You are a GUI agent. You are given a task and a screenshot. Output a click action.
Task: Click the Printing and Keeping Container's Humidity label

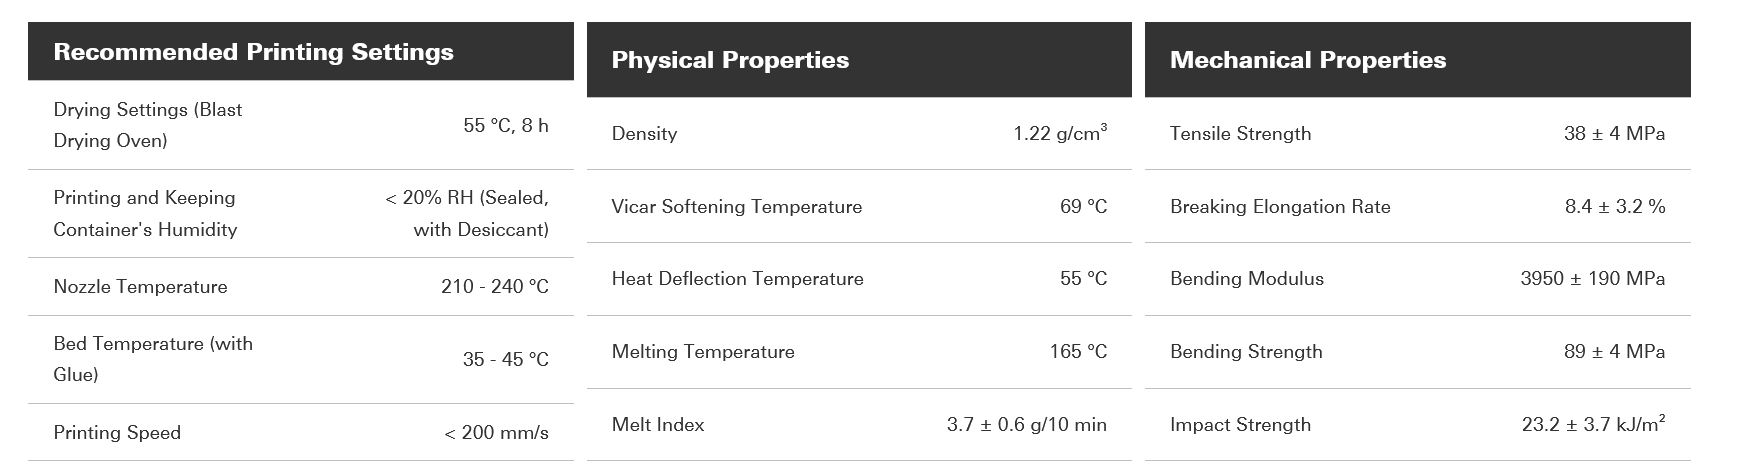(146, 213)
